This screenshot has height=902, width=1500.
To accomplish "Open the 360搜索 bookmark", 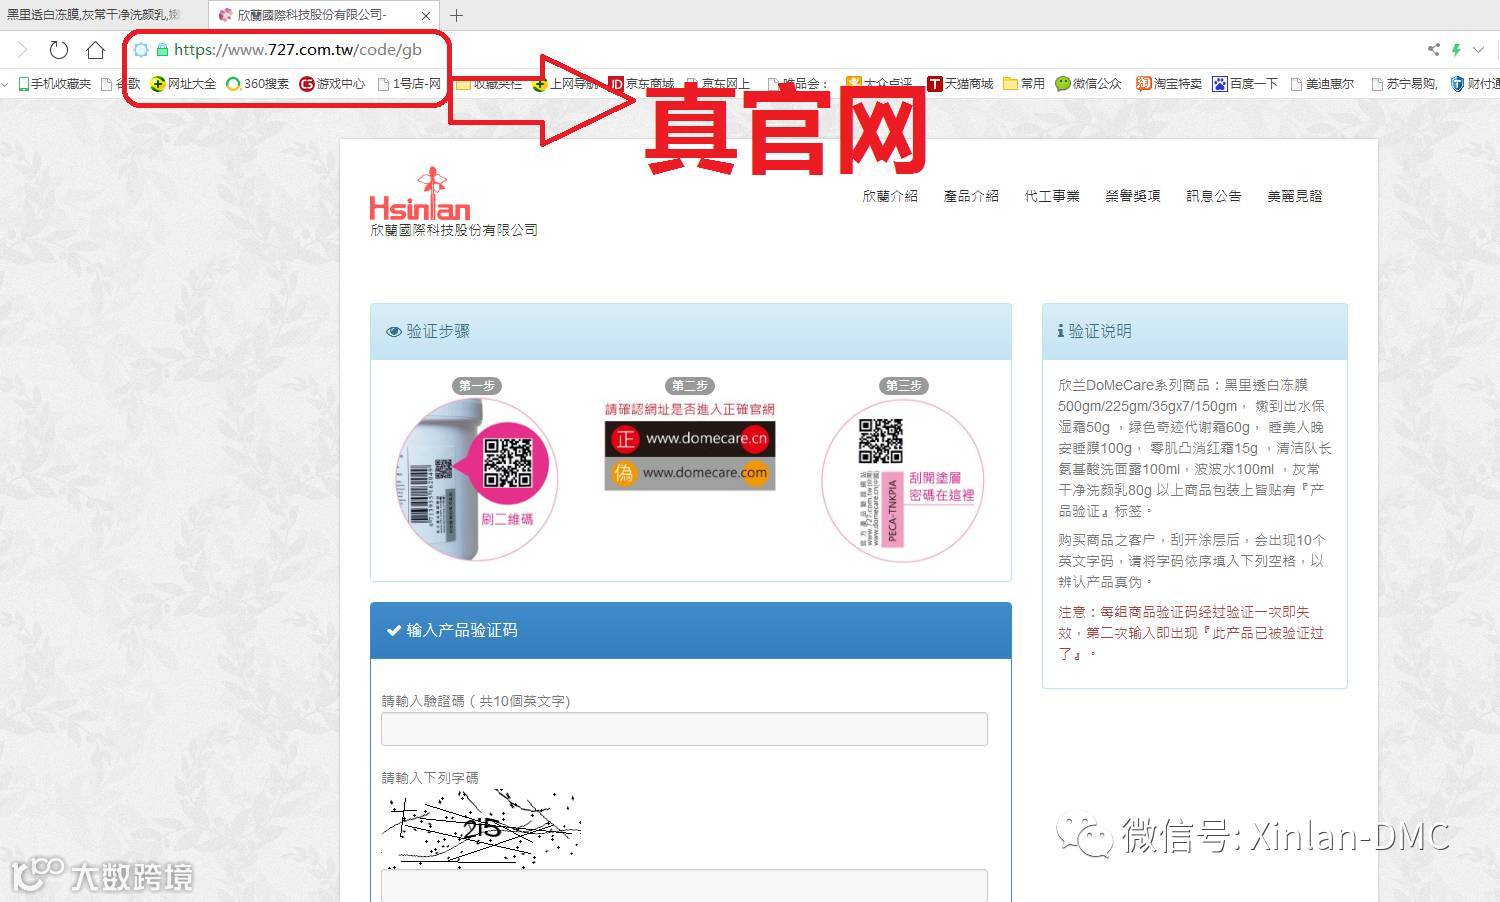I will [258, 84].
